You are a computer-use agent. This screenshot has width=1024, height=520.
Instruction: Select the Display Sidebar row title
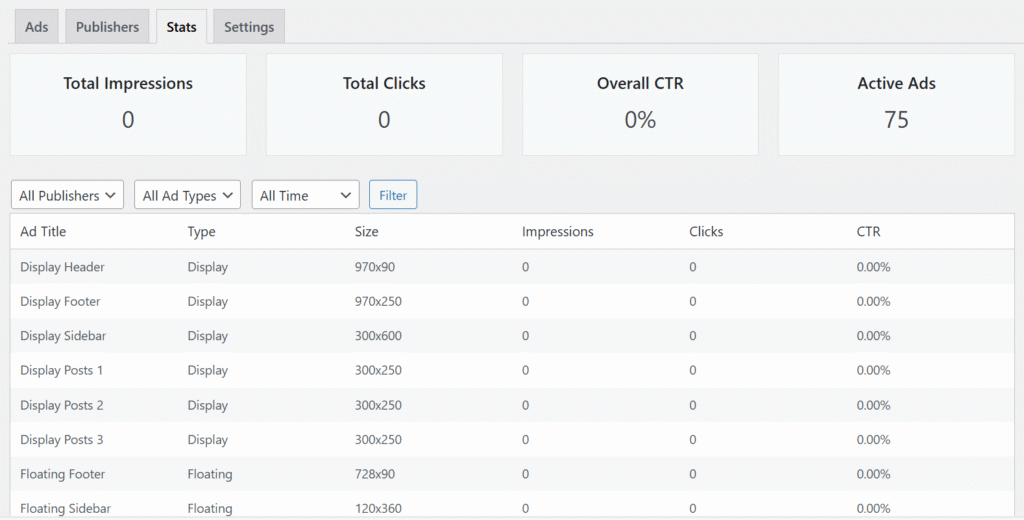(63, 336)
